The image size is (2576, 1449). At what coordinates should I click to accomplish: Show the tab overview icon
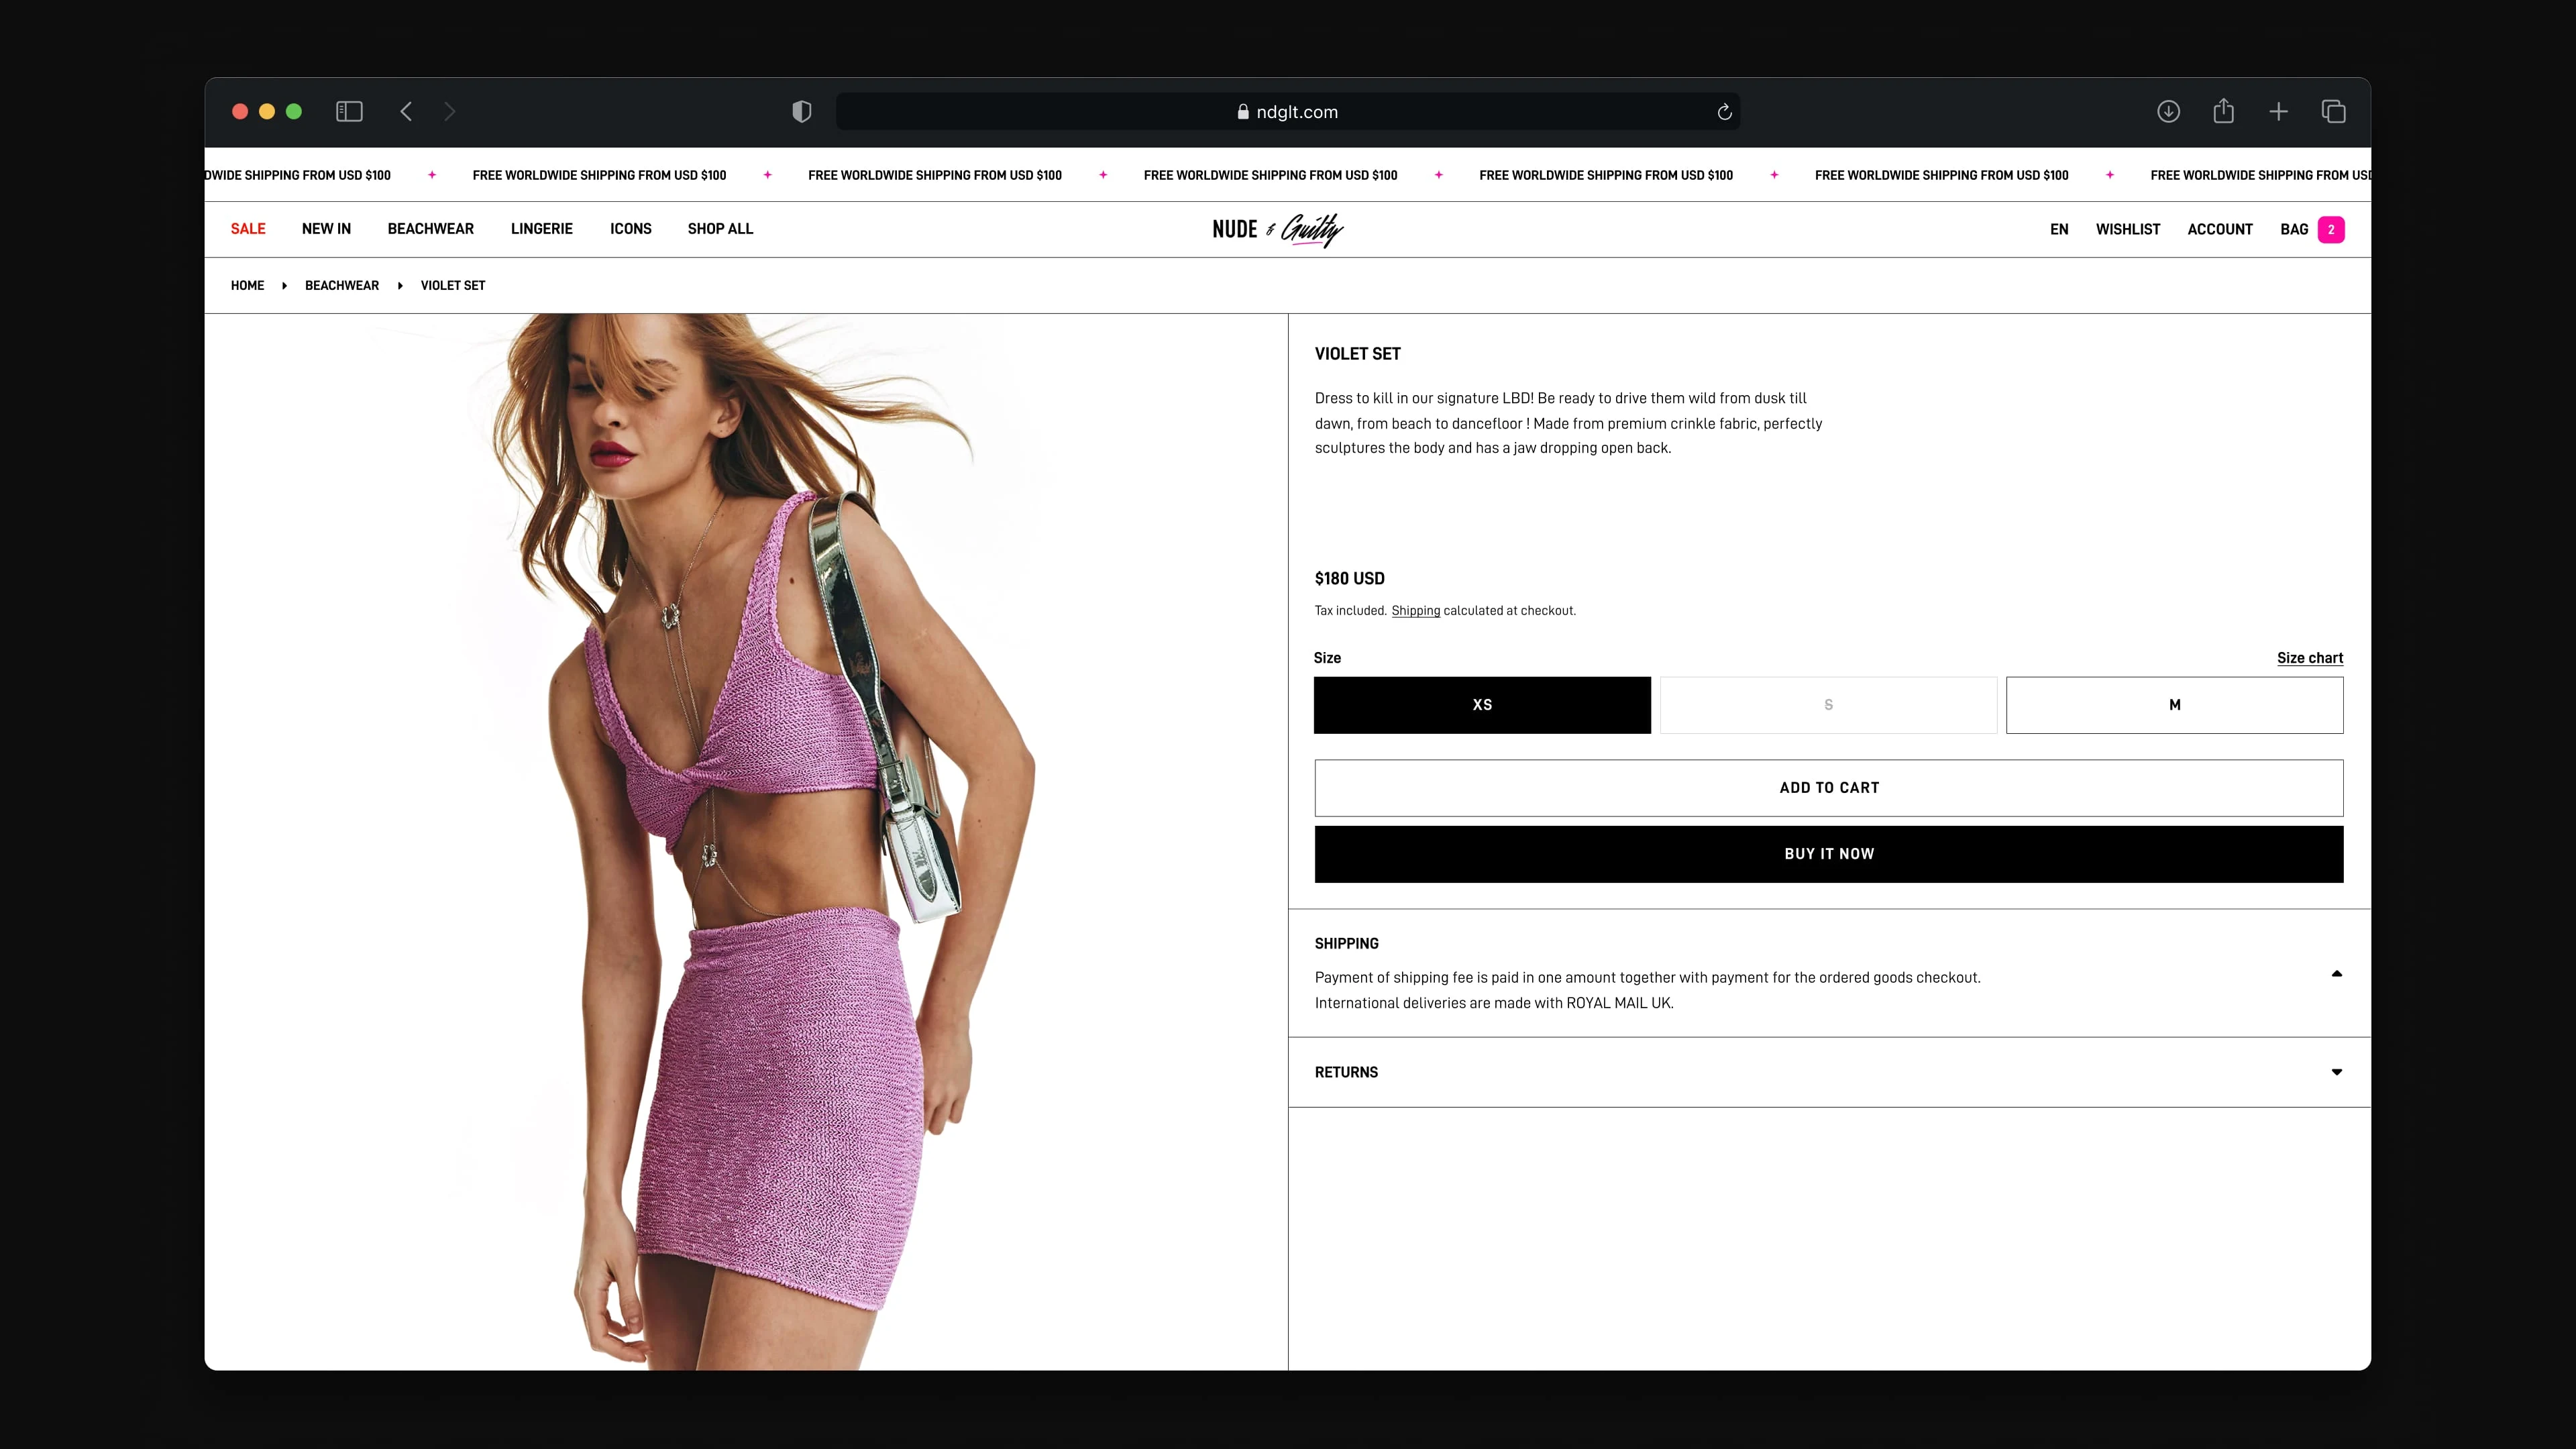[x=2333, y=111]
